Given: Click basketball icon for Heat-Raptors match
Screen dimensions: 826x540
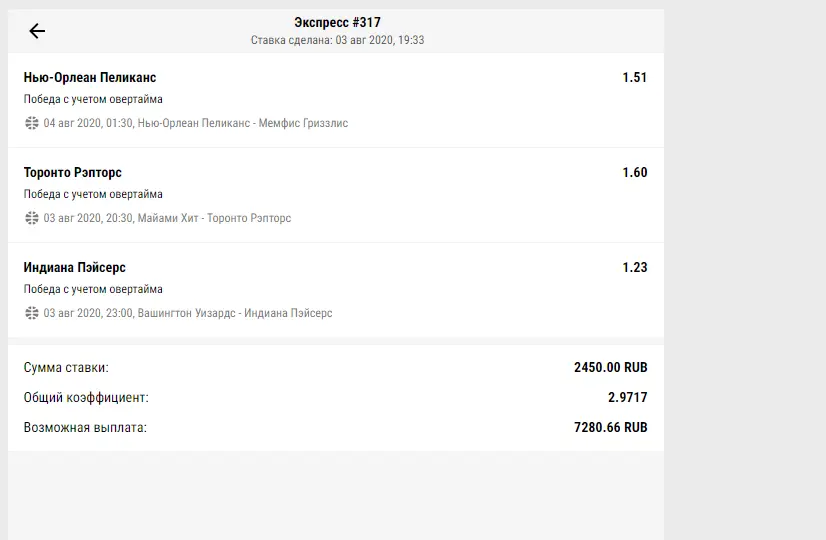Looking at the screenshot, I should tap(32, 218).
